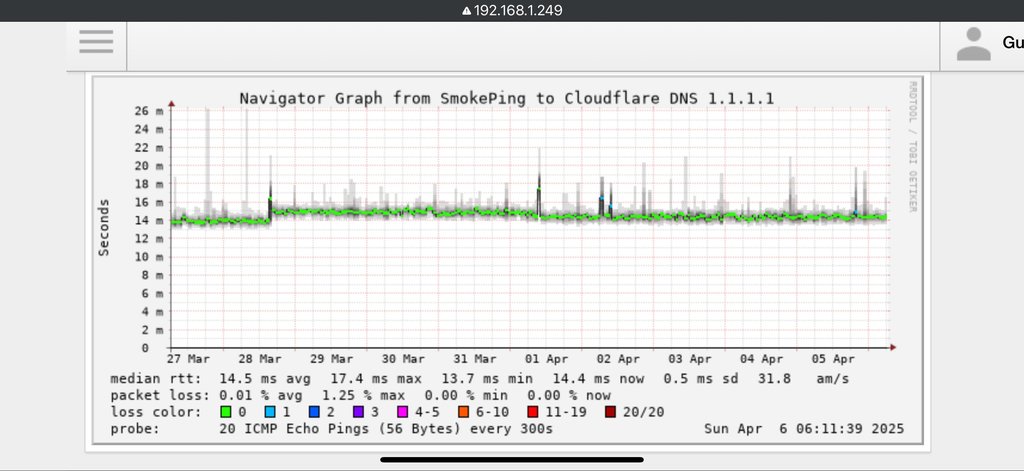Click the '05 Apr' x-axis label
The image size is (1024, 471).
click(x=833, y=359)
